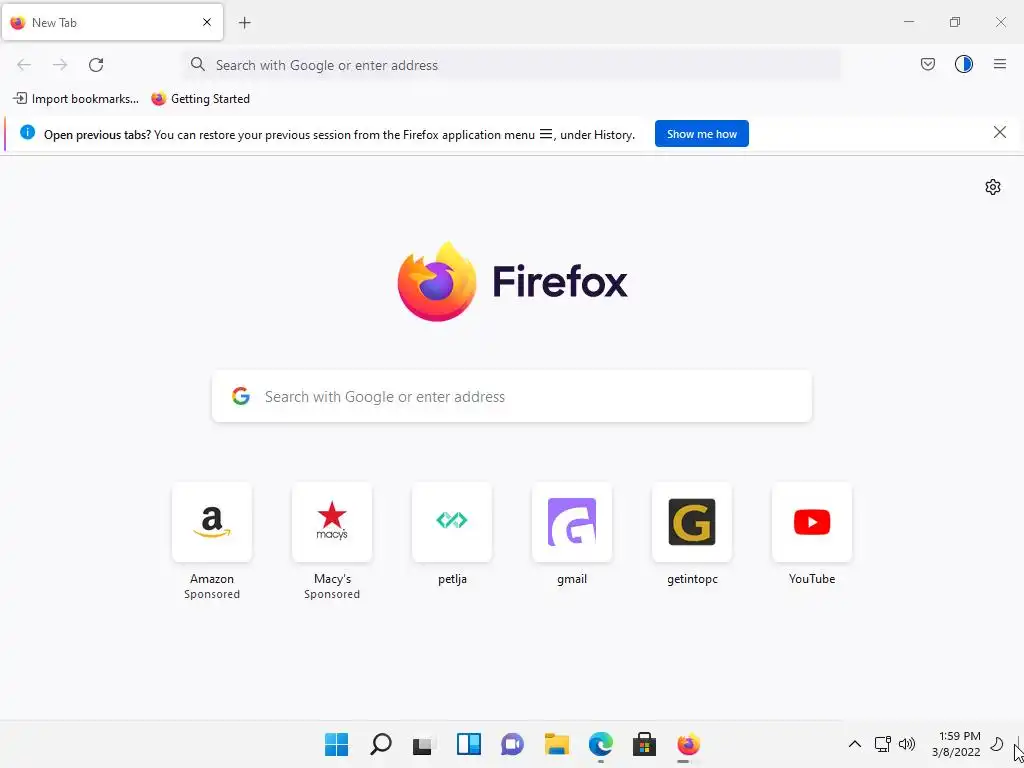Open the Widgets taskbar icon

pyautogui.click(x=469, y=744)
